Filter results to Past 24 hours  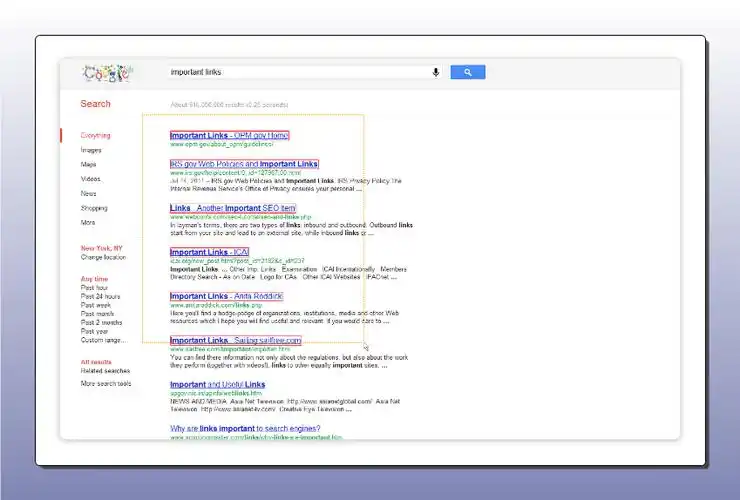[100, 297]
